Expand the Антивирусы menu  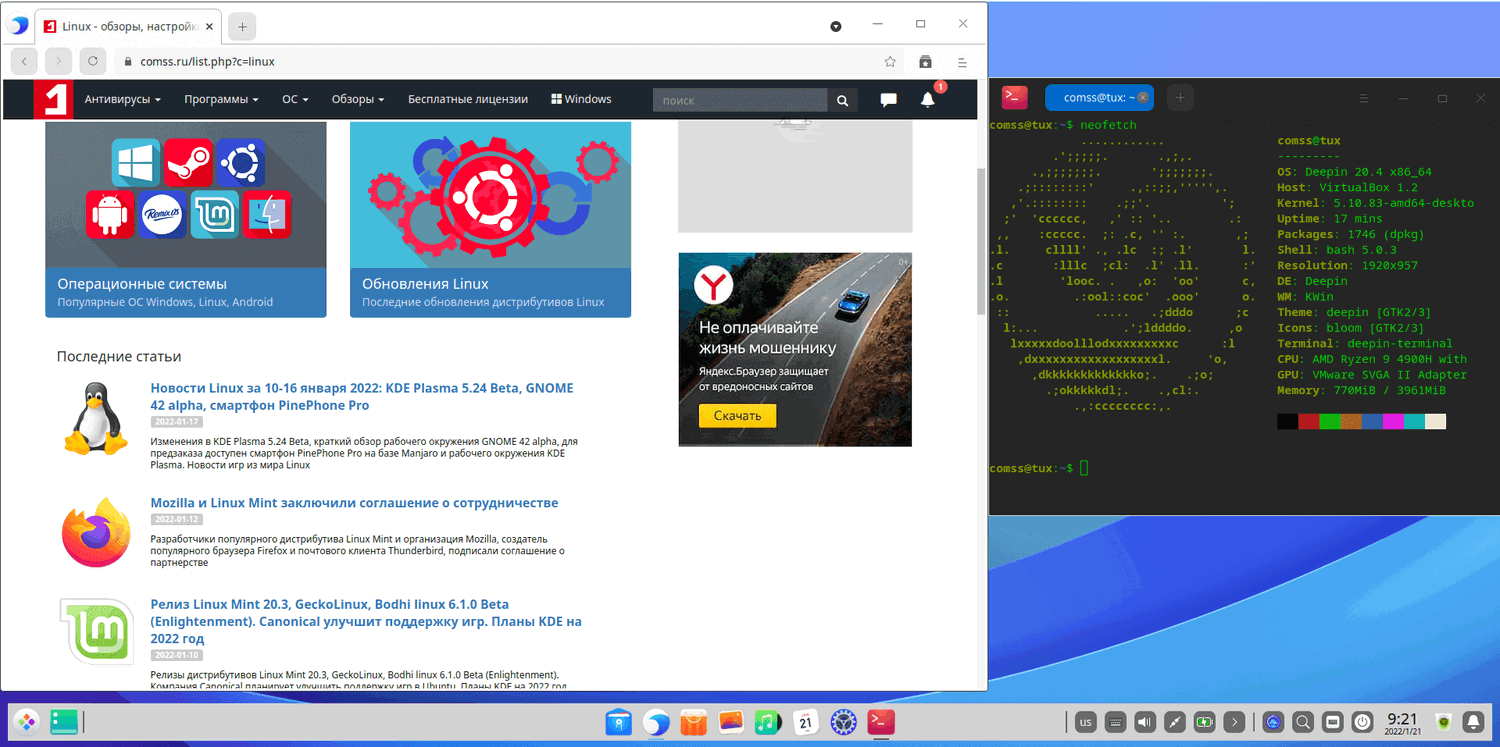(124, 100)
